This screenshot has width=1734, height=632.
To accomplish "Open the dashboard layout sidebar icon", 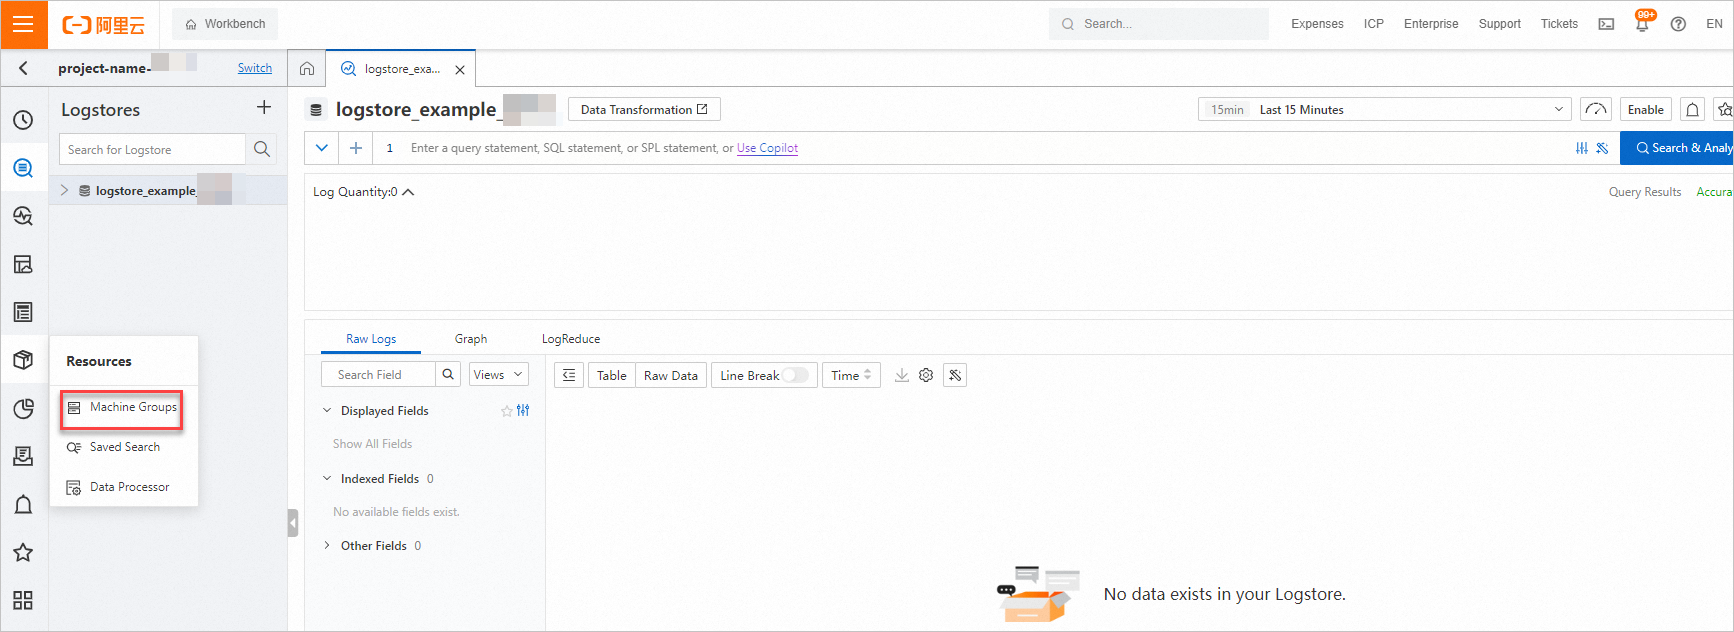I will coord(23,264).
